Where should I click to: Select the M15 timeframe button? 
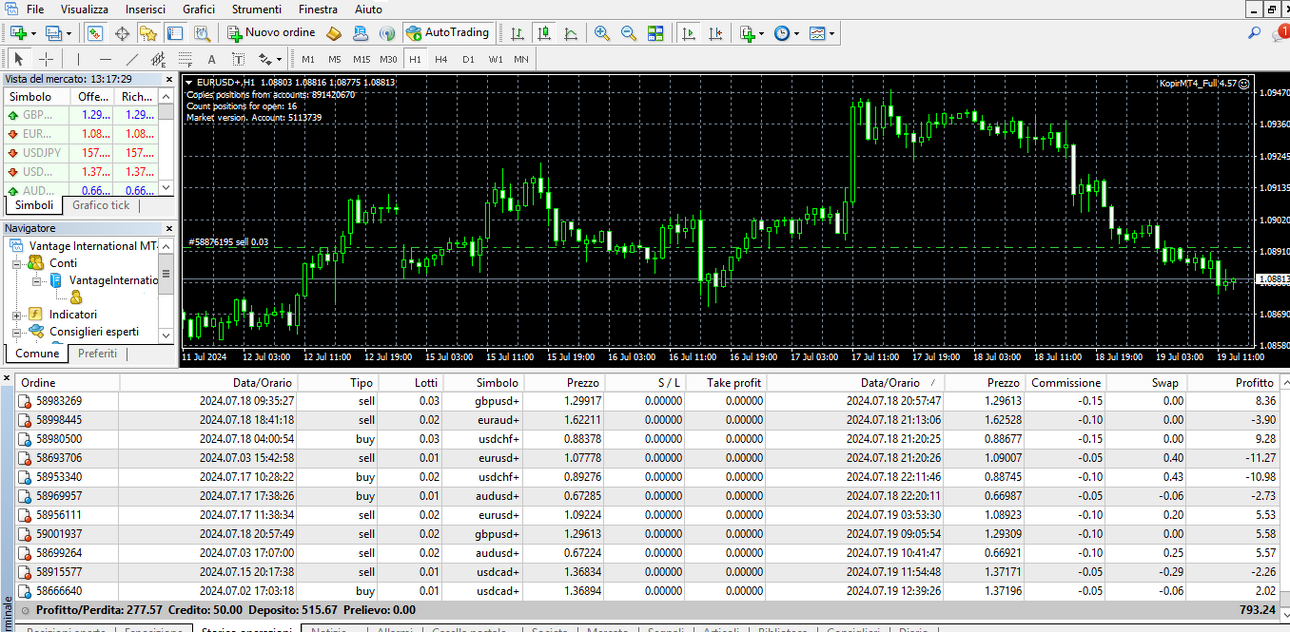[361, 59]
